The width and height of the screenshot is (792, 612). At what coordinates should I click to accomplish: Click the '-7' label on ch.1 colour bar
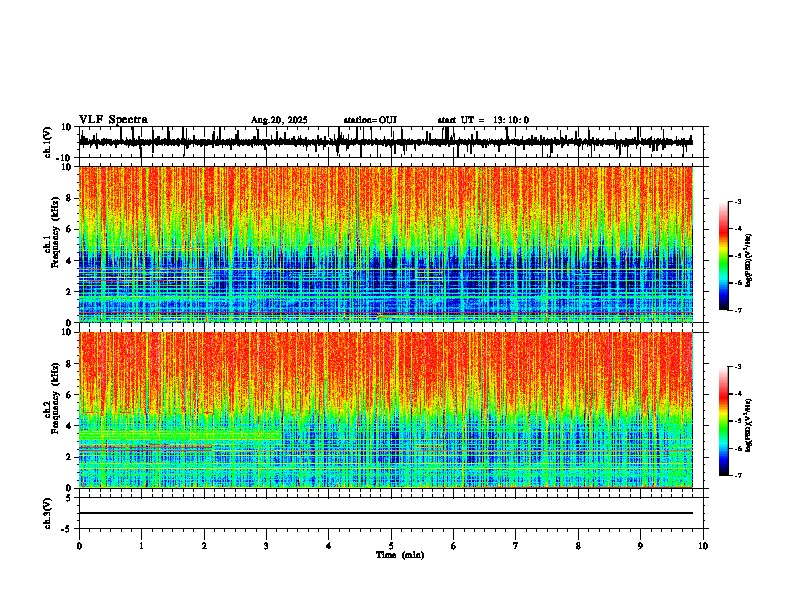(737, 310)
